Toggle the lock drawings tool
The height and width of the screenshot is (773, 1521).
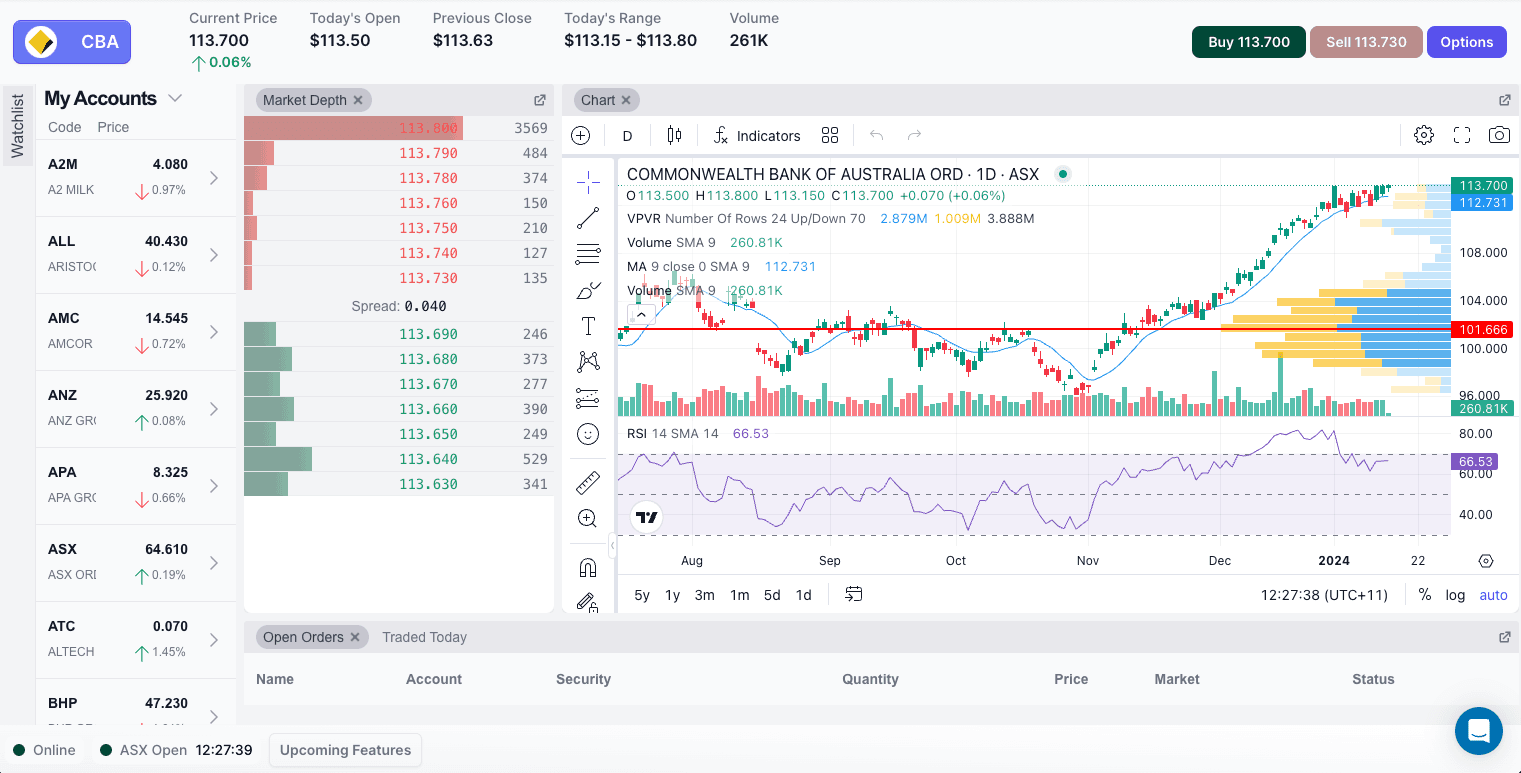(588, 602)
